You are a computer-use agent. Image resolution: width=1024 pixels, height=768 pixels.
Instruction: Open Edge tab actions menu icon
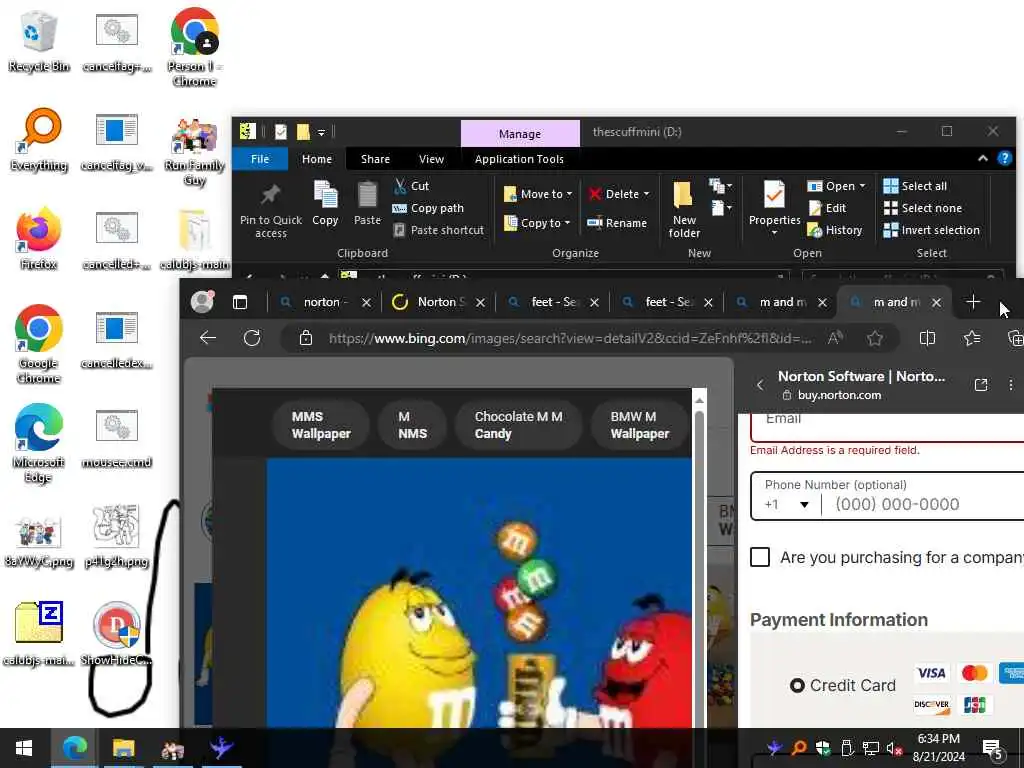click(x=240, y=302)
